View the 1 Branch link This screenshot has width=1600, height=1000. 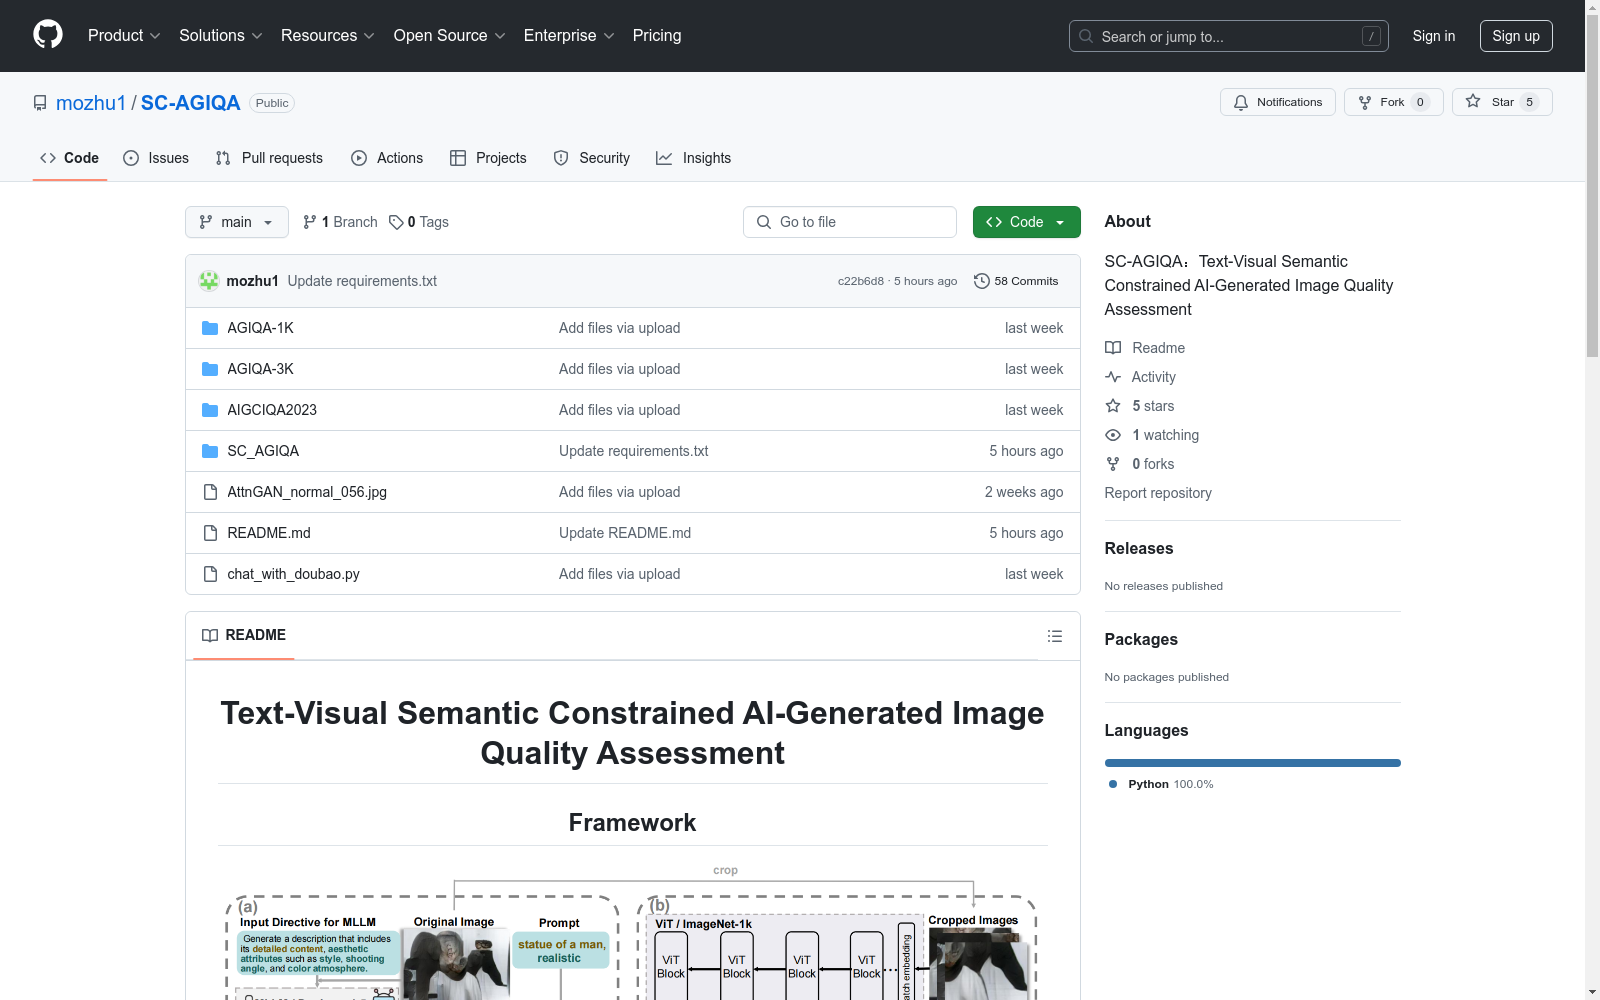(340, 222)
